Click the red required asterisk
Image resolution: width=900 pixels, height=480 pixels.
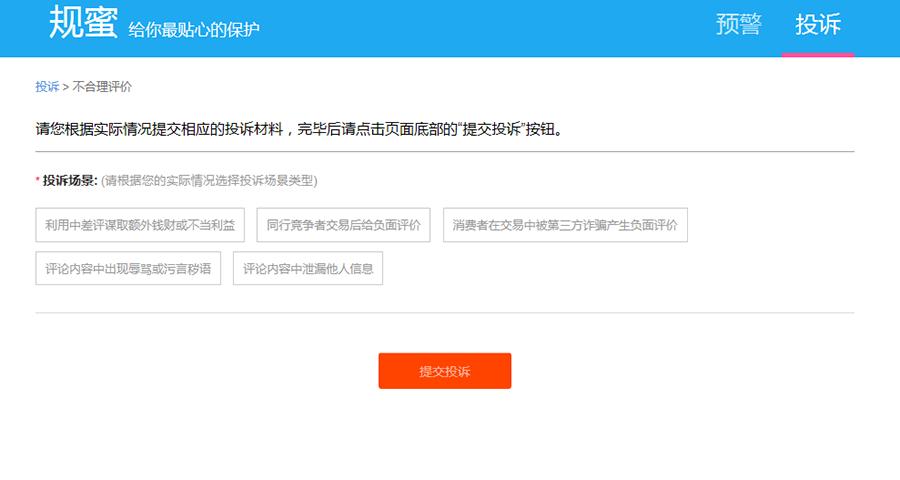(x=38, y=181)
